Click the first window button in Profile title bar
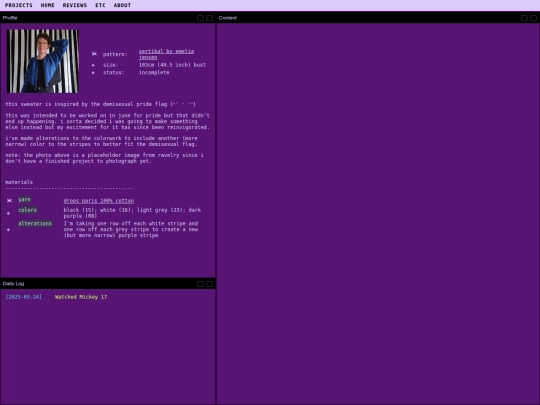The width and height of the screenshot is (540, 405). [200, 18]
